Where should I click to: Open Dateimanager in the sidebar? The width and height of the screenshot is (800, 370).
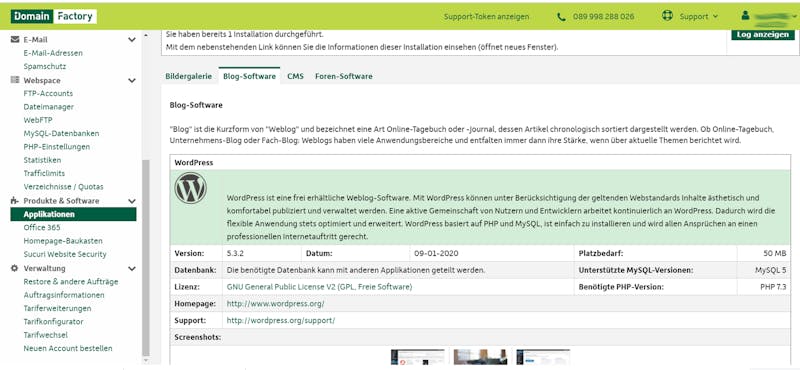point(48,107)
